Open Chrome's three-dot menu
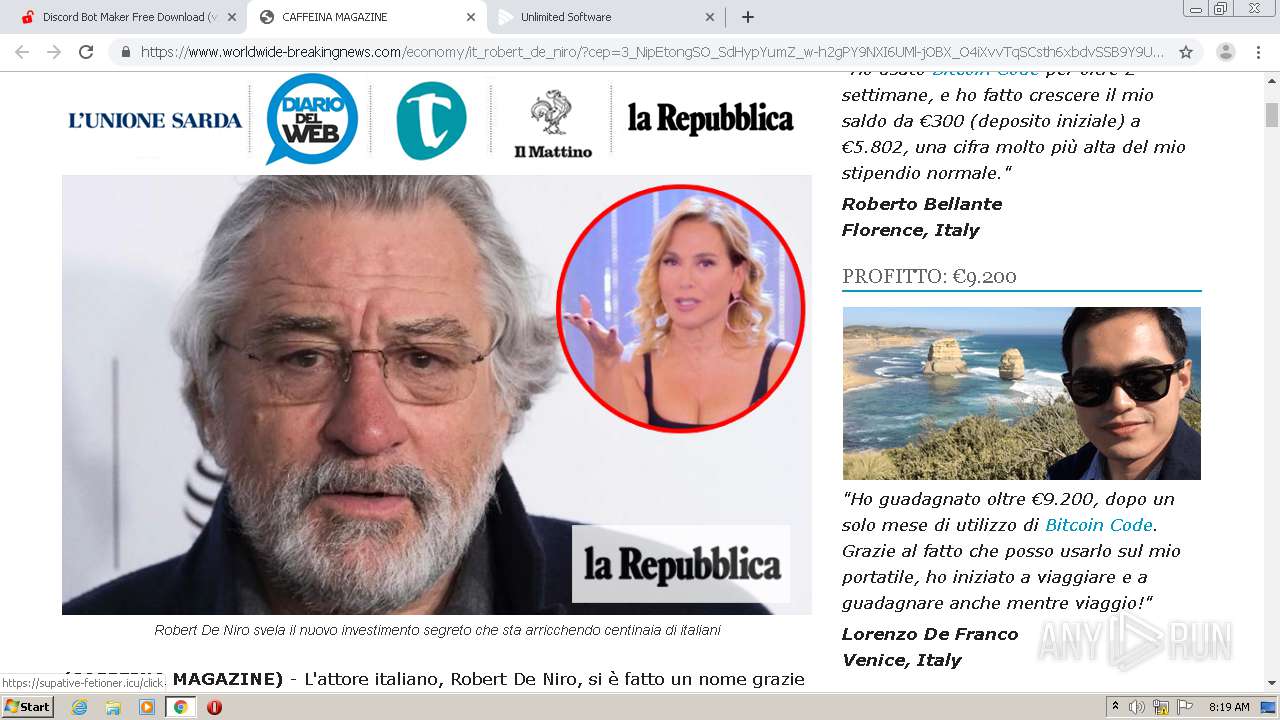This screenshot has height=720, width=1280. tap(1259, 52)
